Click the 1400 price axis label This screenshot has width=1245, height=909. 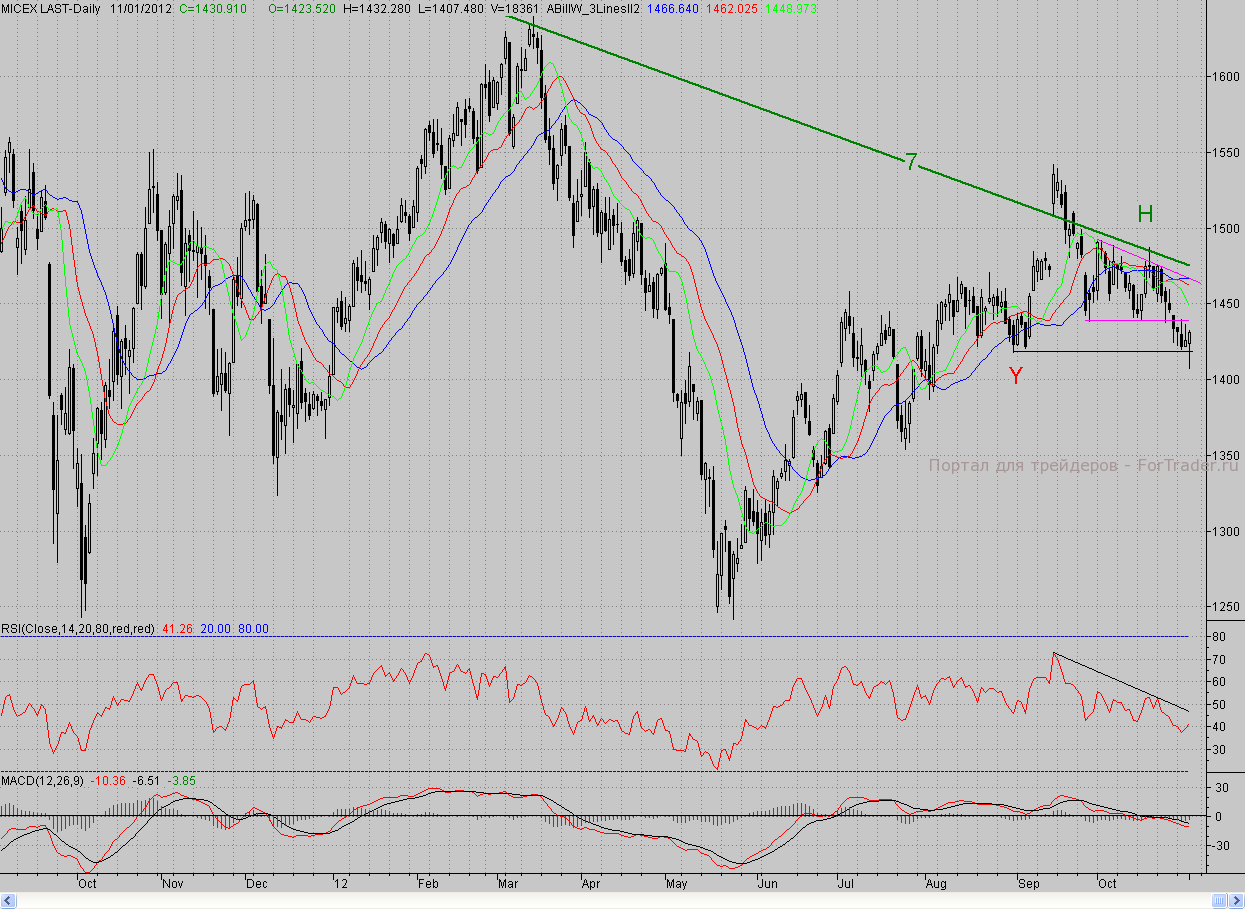tap(1225, 380)
